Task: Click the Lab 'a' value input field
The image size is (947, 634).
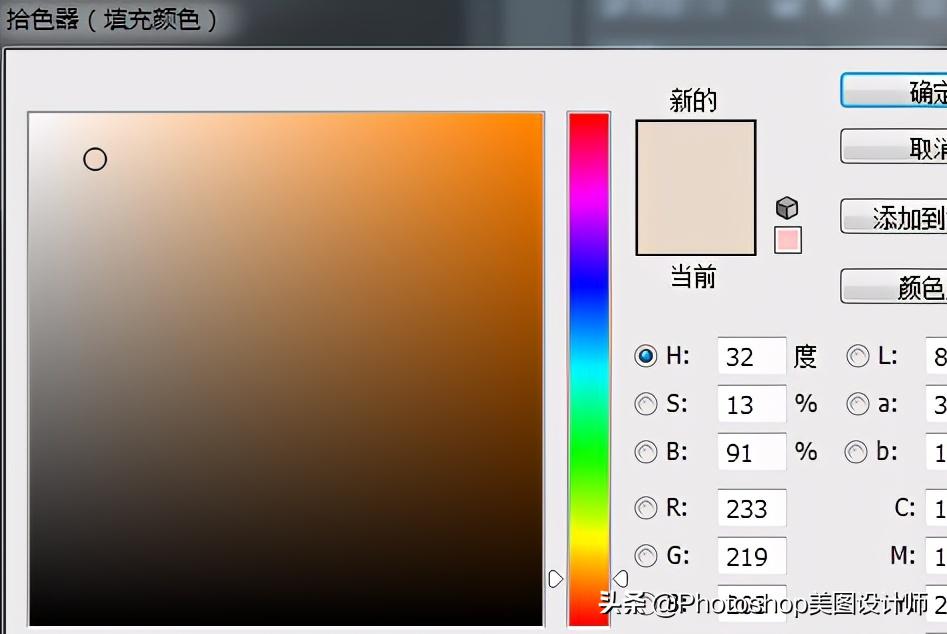Action: pos(937,404)
